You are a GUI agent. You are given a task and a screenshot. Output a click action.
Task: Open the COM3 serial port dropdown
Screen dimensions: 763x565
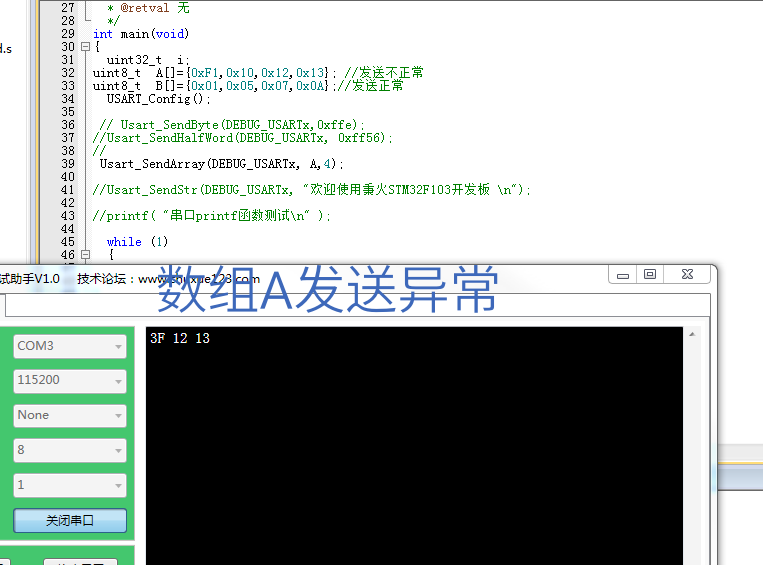(x=69, y=346)
